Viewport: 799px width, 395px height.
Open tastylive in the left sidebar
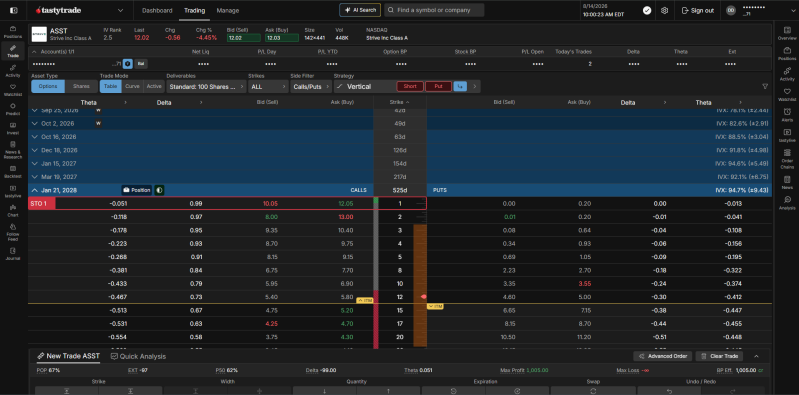pyautogui.click(x=13, y=191)
